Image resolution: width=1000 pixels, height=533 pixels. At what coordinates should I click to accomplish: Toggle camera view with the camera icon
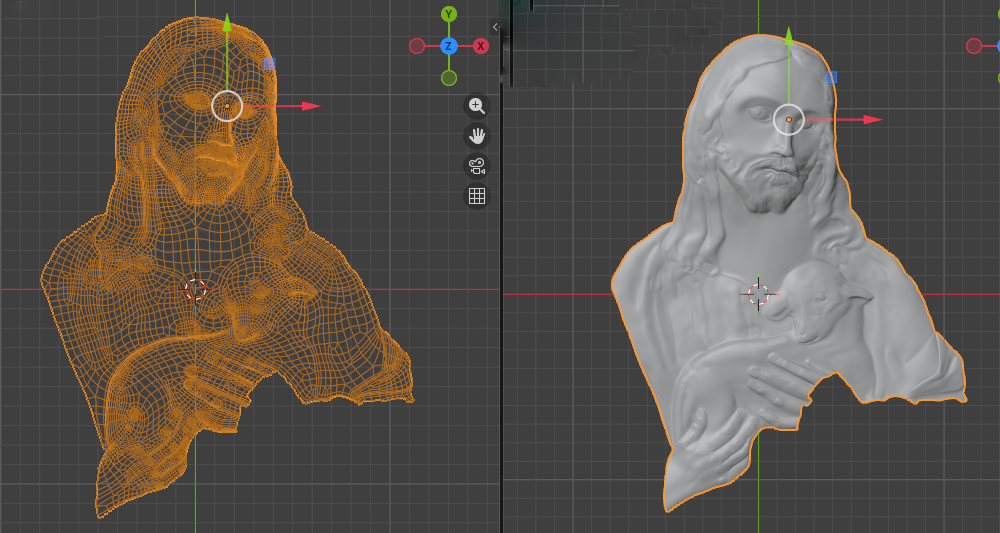pyautogui.click(x=477, y=166)
